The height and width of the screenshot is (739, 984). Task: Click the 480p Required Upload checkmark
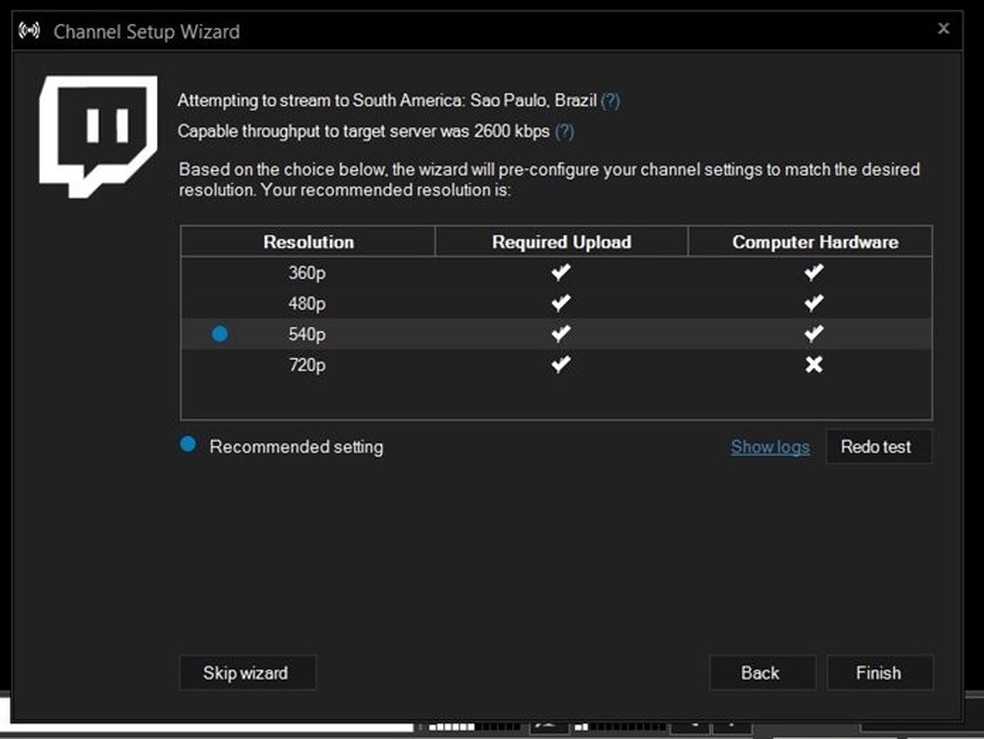point(561,302)
